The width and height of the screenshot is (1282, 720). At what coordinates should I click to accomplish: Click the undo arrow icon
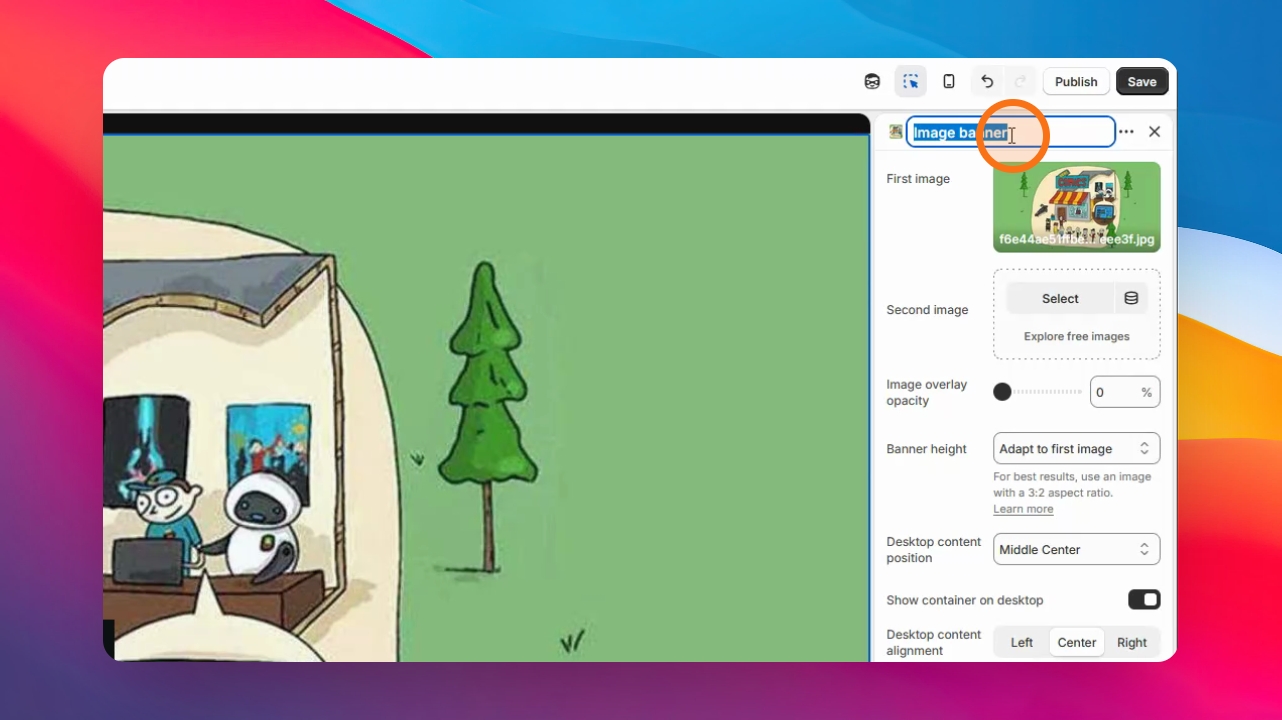[987, 82]
